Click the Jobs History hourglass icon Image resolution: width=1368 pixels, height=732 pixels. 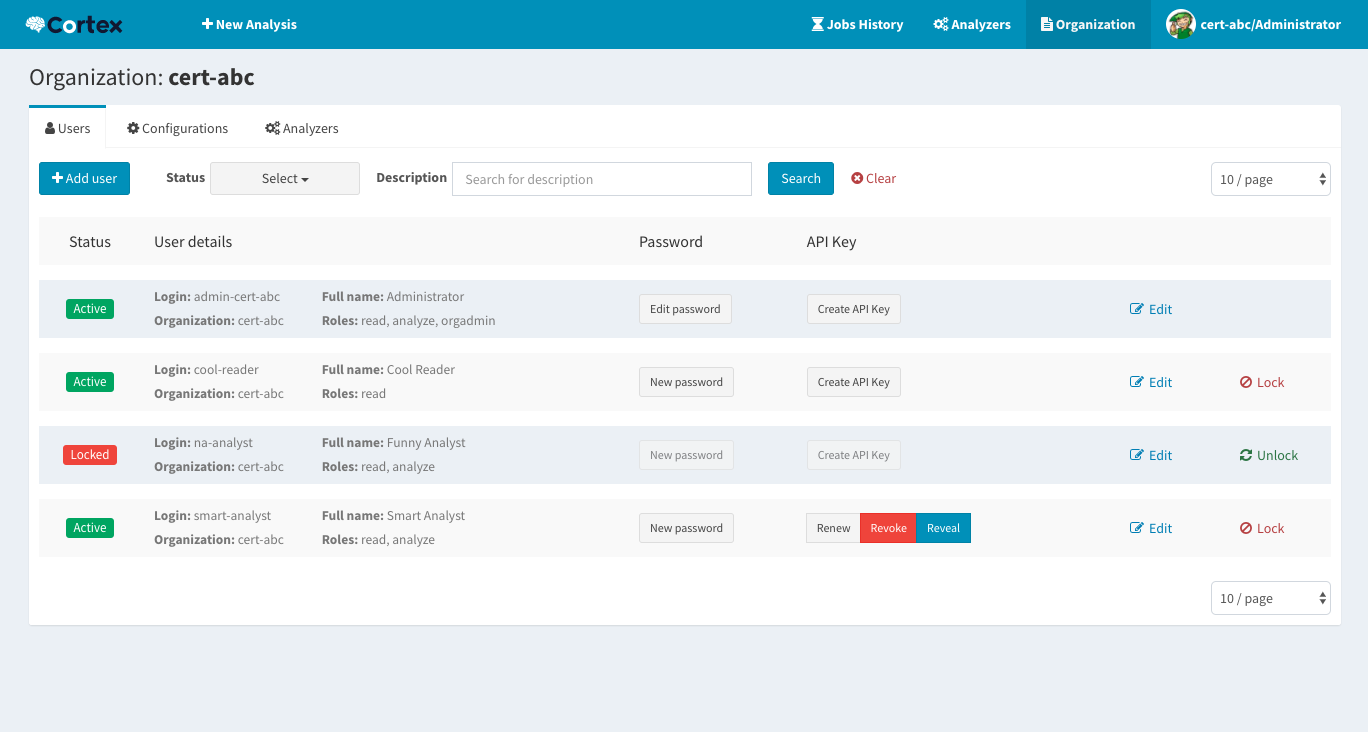(816, 24)
